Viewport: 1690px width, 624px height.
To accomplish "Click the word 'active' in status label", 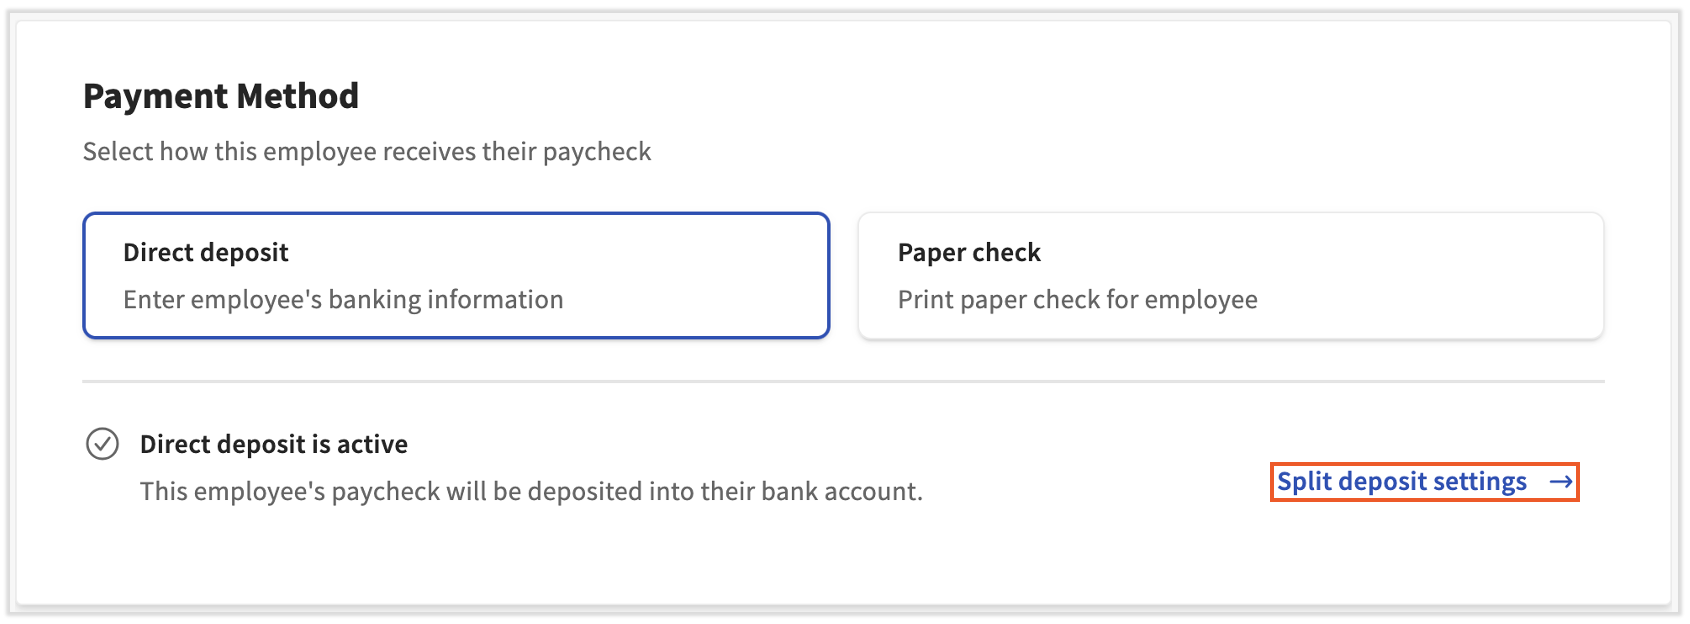I will pyautogui.click(x=372, y=444).
